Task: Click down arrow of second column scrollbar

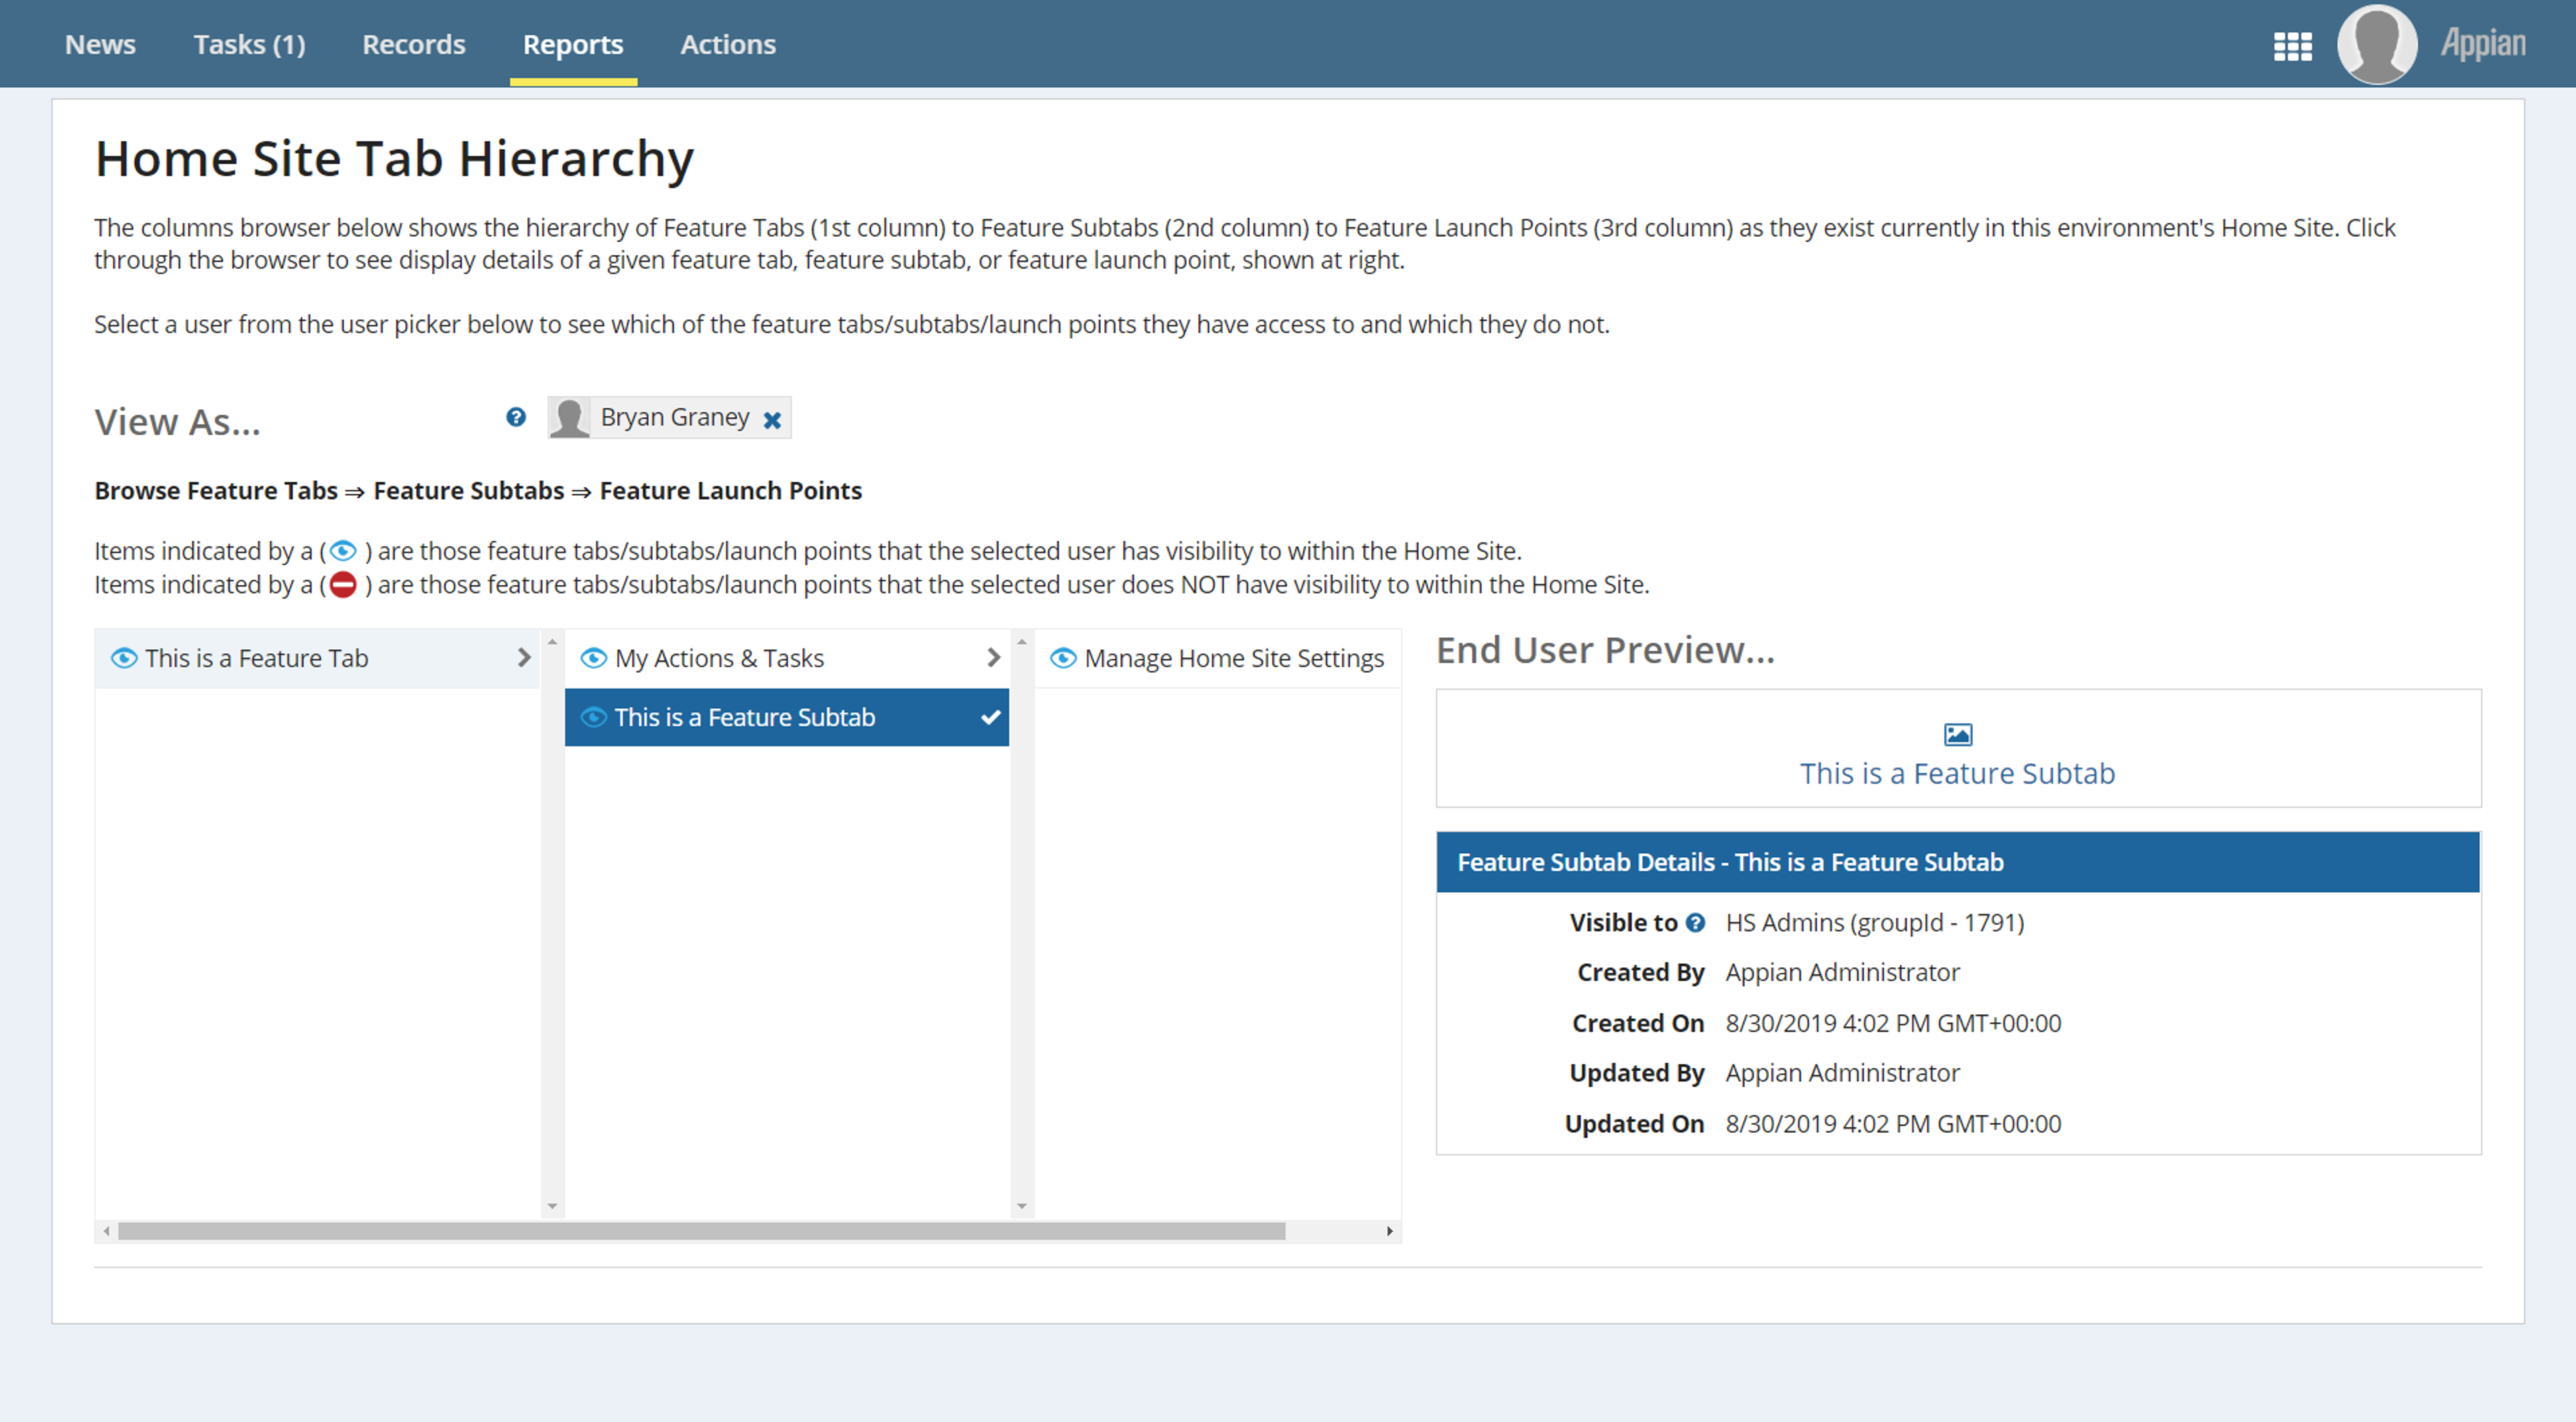Action: (x=1022, y=1207)
